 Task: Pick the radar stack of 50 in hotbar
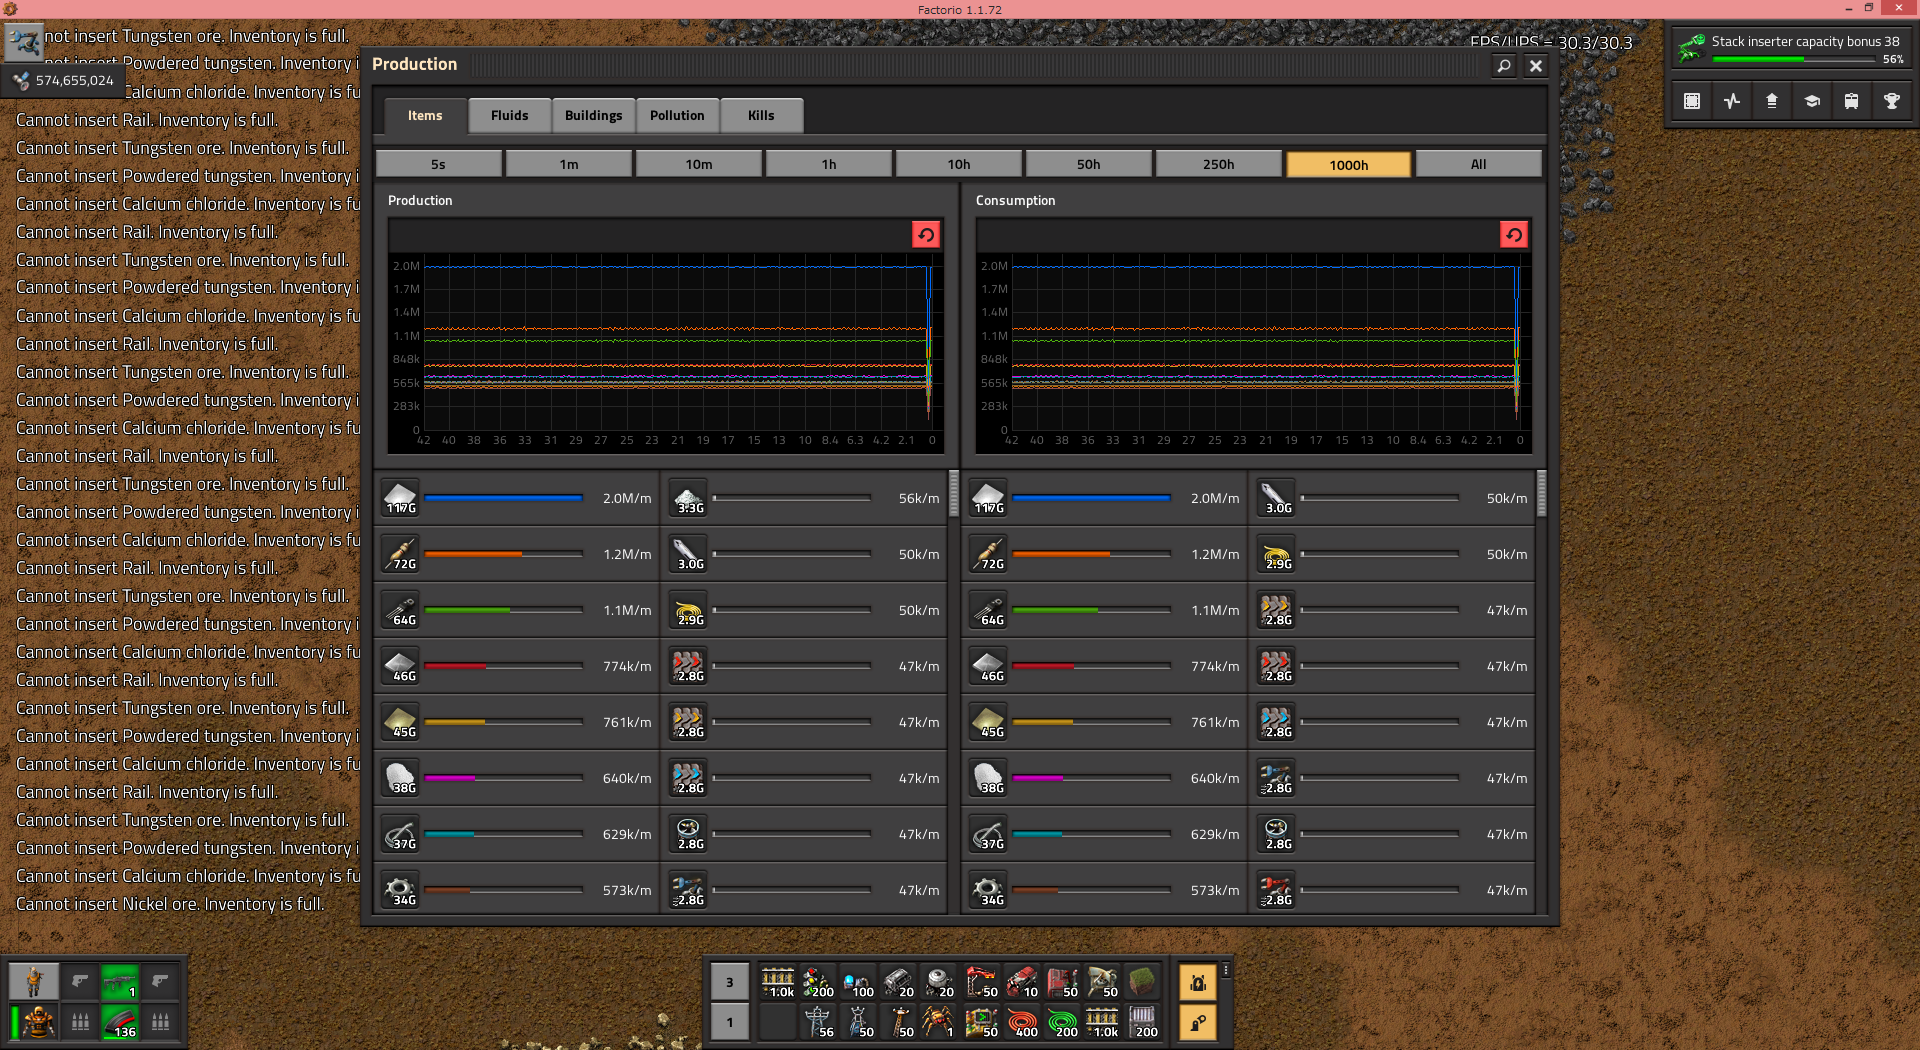click(1102, 982)
